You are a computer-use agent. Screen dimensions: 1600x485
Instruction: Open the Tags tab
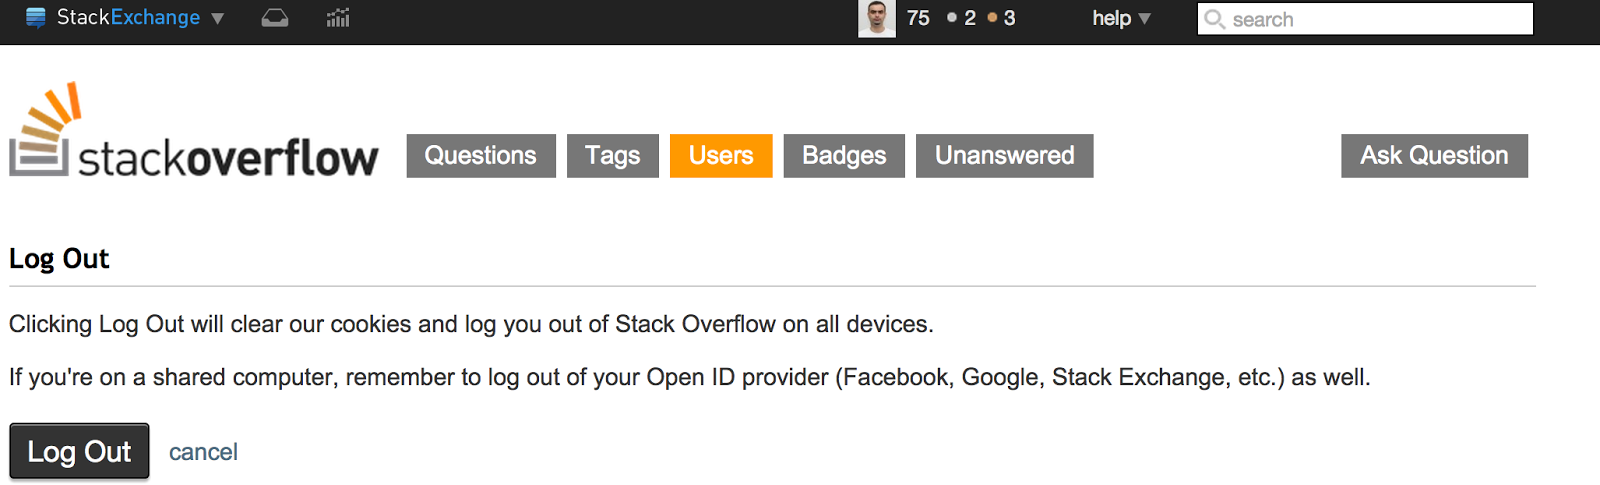tap(613, 156)
